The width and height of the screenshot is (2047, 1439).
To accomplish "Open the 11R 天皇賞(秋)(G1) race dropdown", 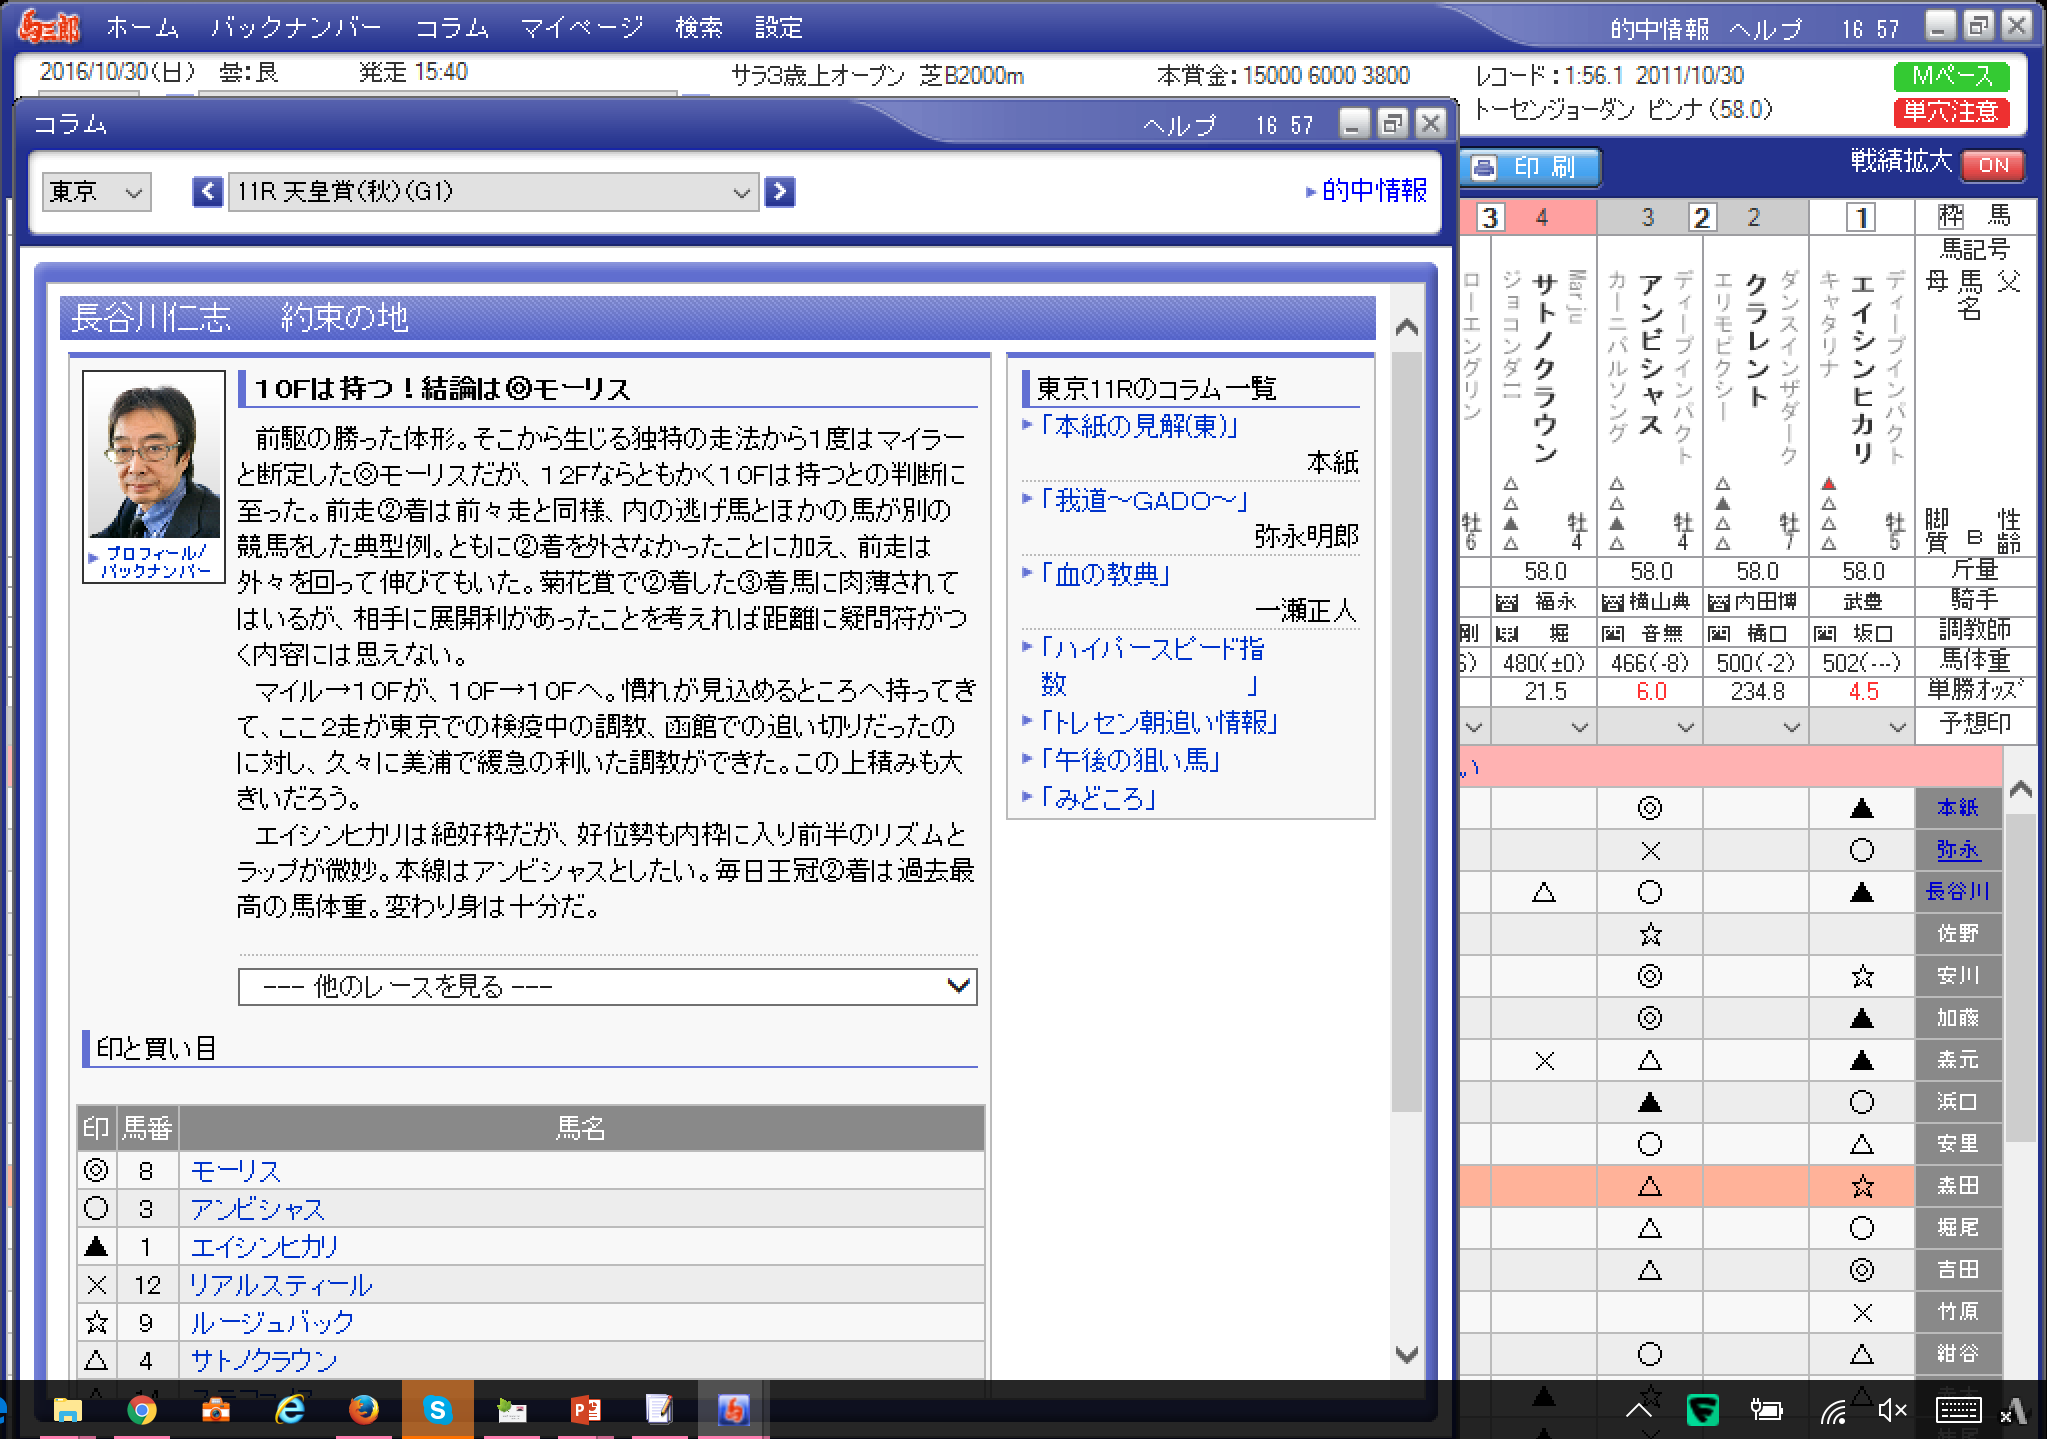I will pos(493,192).
